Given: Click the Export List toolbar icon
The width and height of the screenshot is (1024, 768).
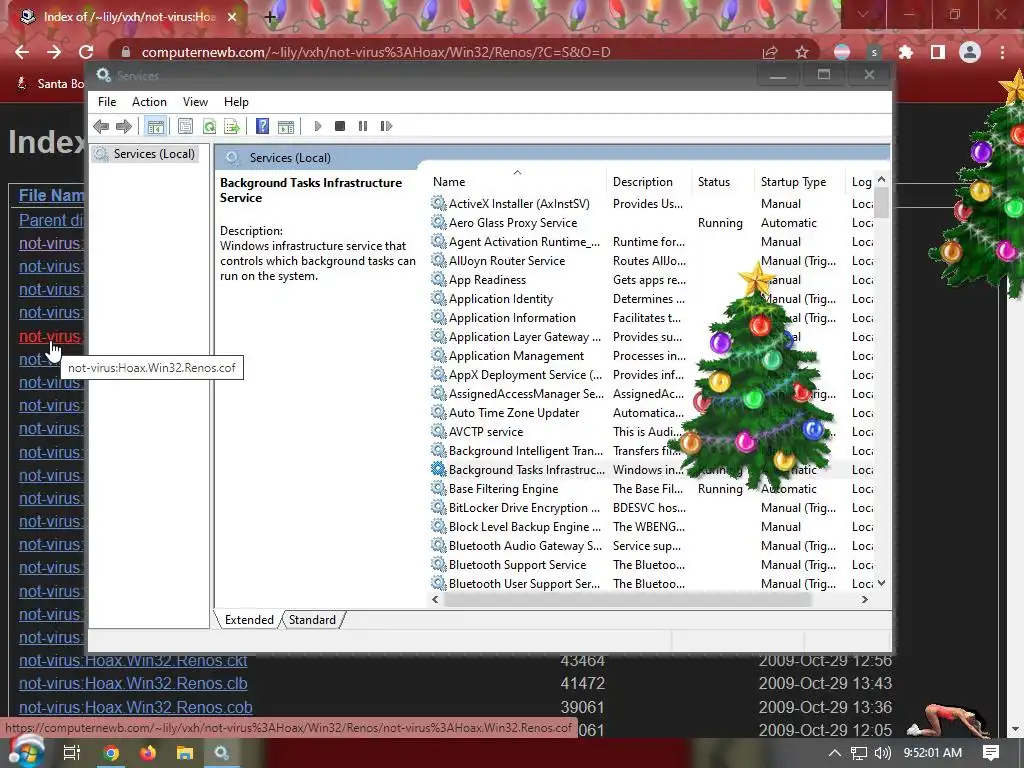Looking at the screenshot, I should point(232,126).
